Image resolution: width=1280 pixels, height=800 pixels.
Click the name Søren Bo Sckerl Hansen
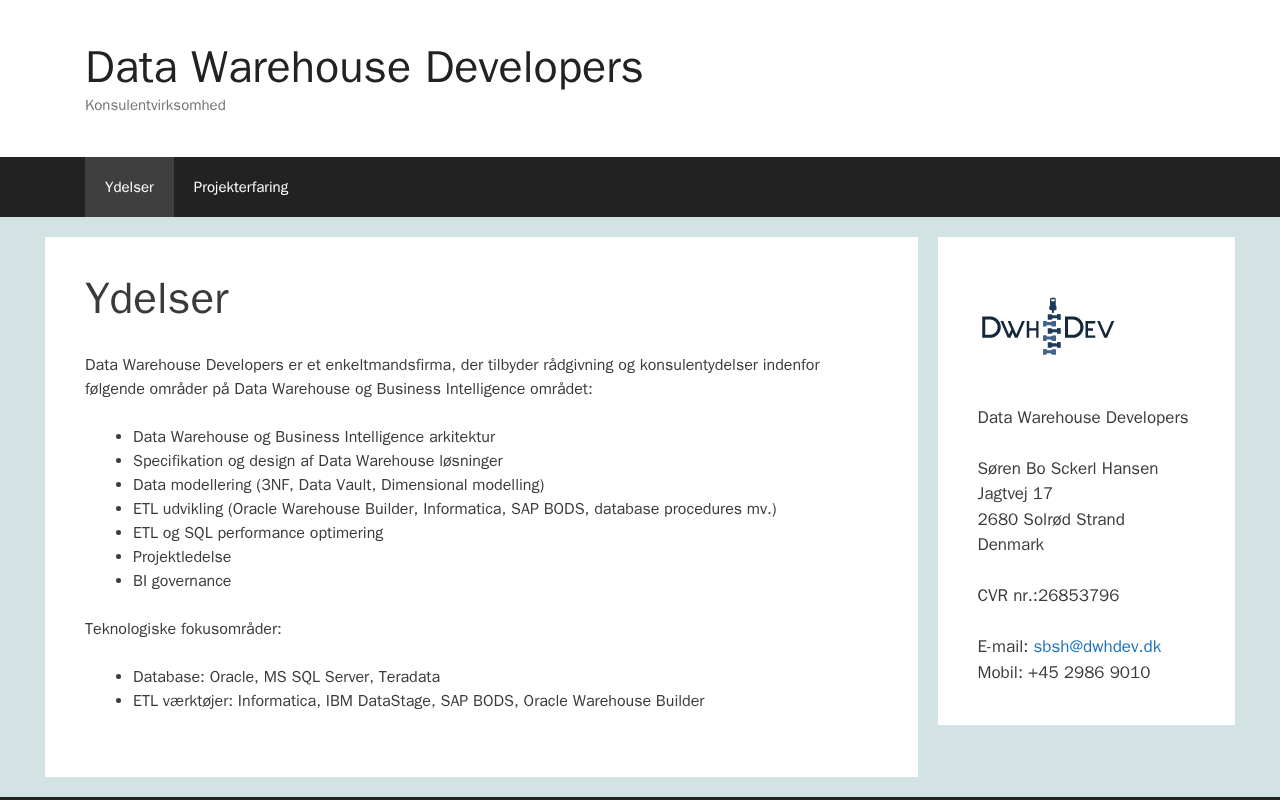coord(1067,468)
